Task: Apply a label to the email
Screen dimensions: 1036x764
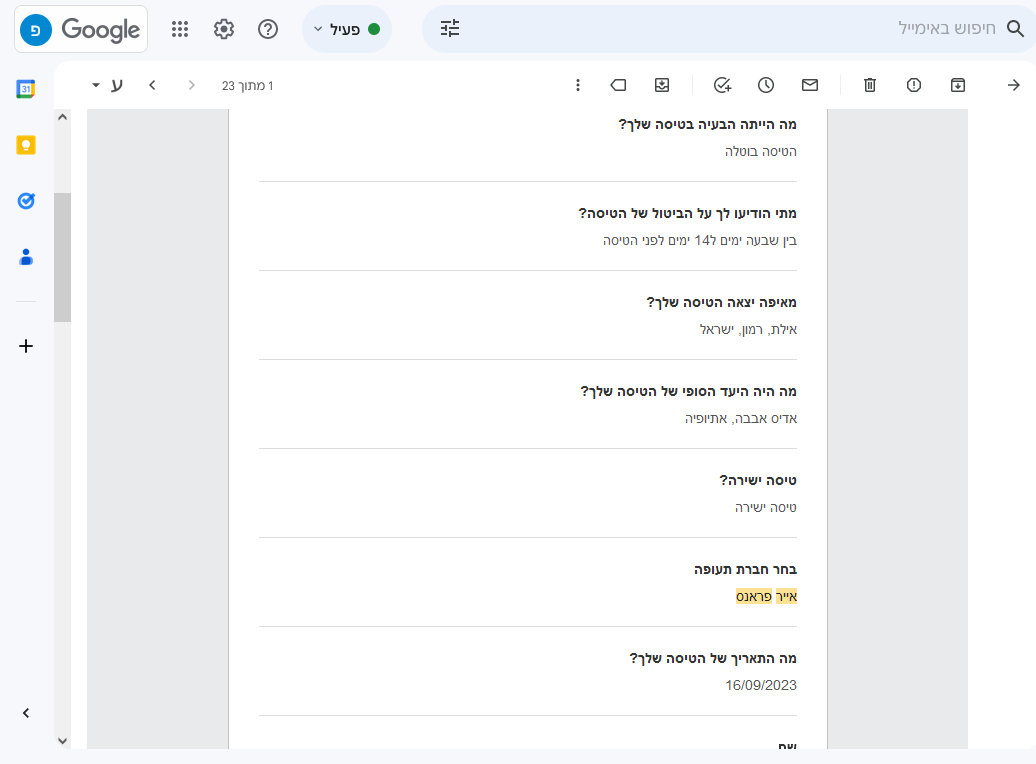Action: coord(618,85)
